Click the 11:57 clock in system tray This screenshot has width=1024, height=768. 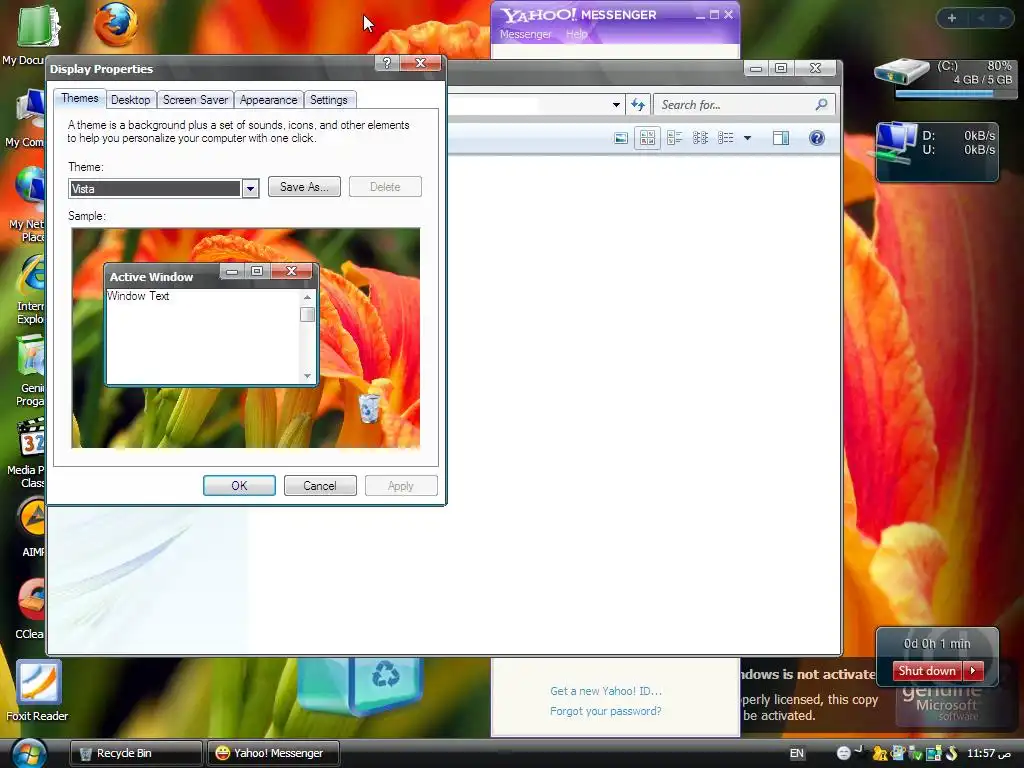pos(989,753)
